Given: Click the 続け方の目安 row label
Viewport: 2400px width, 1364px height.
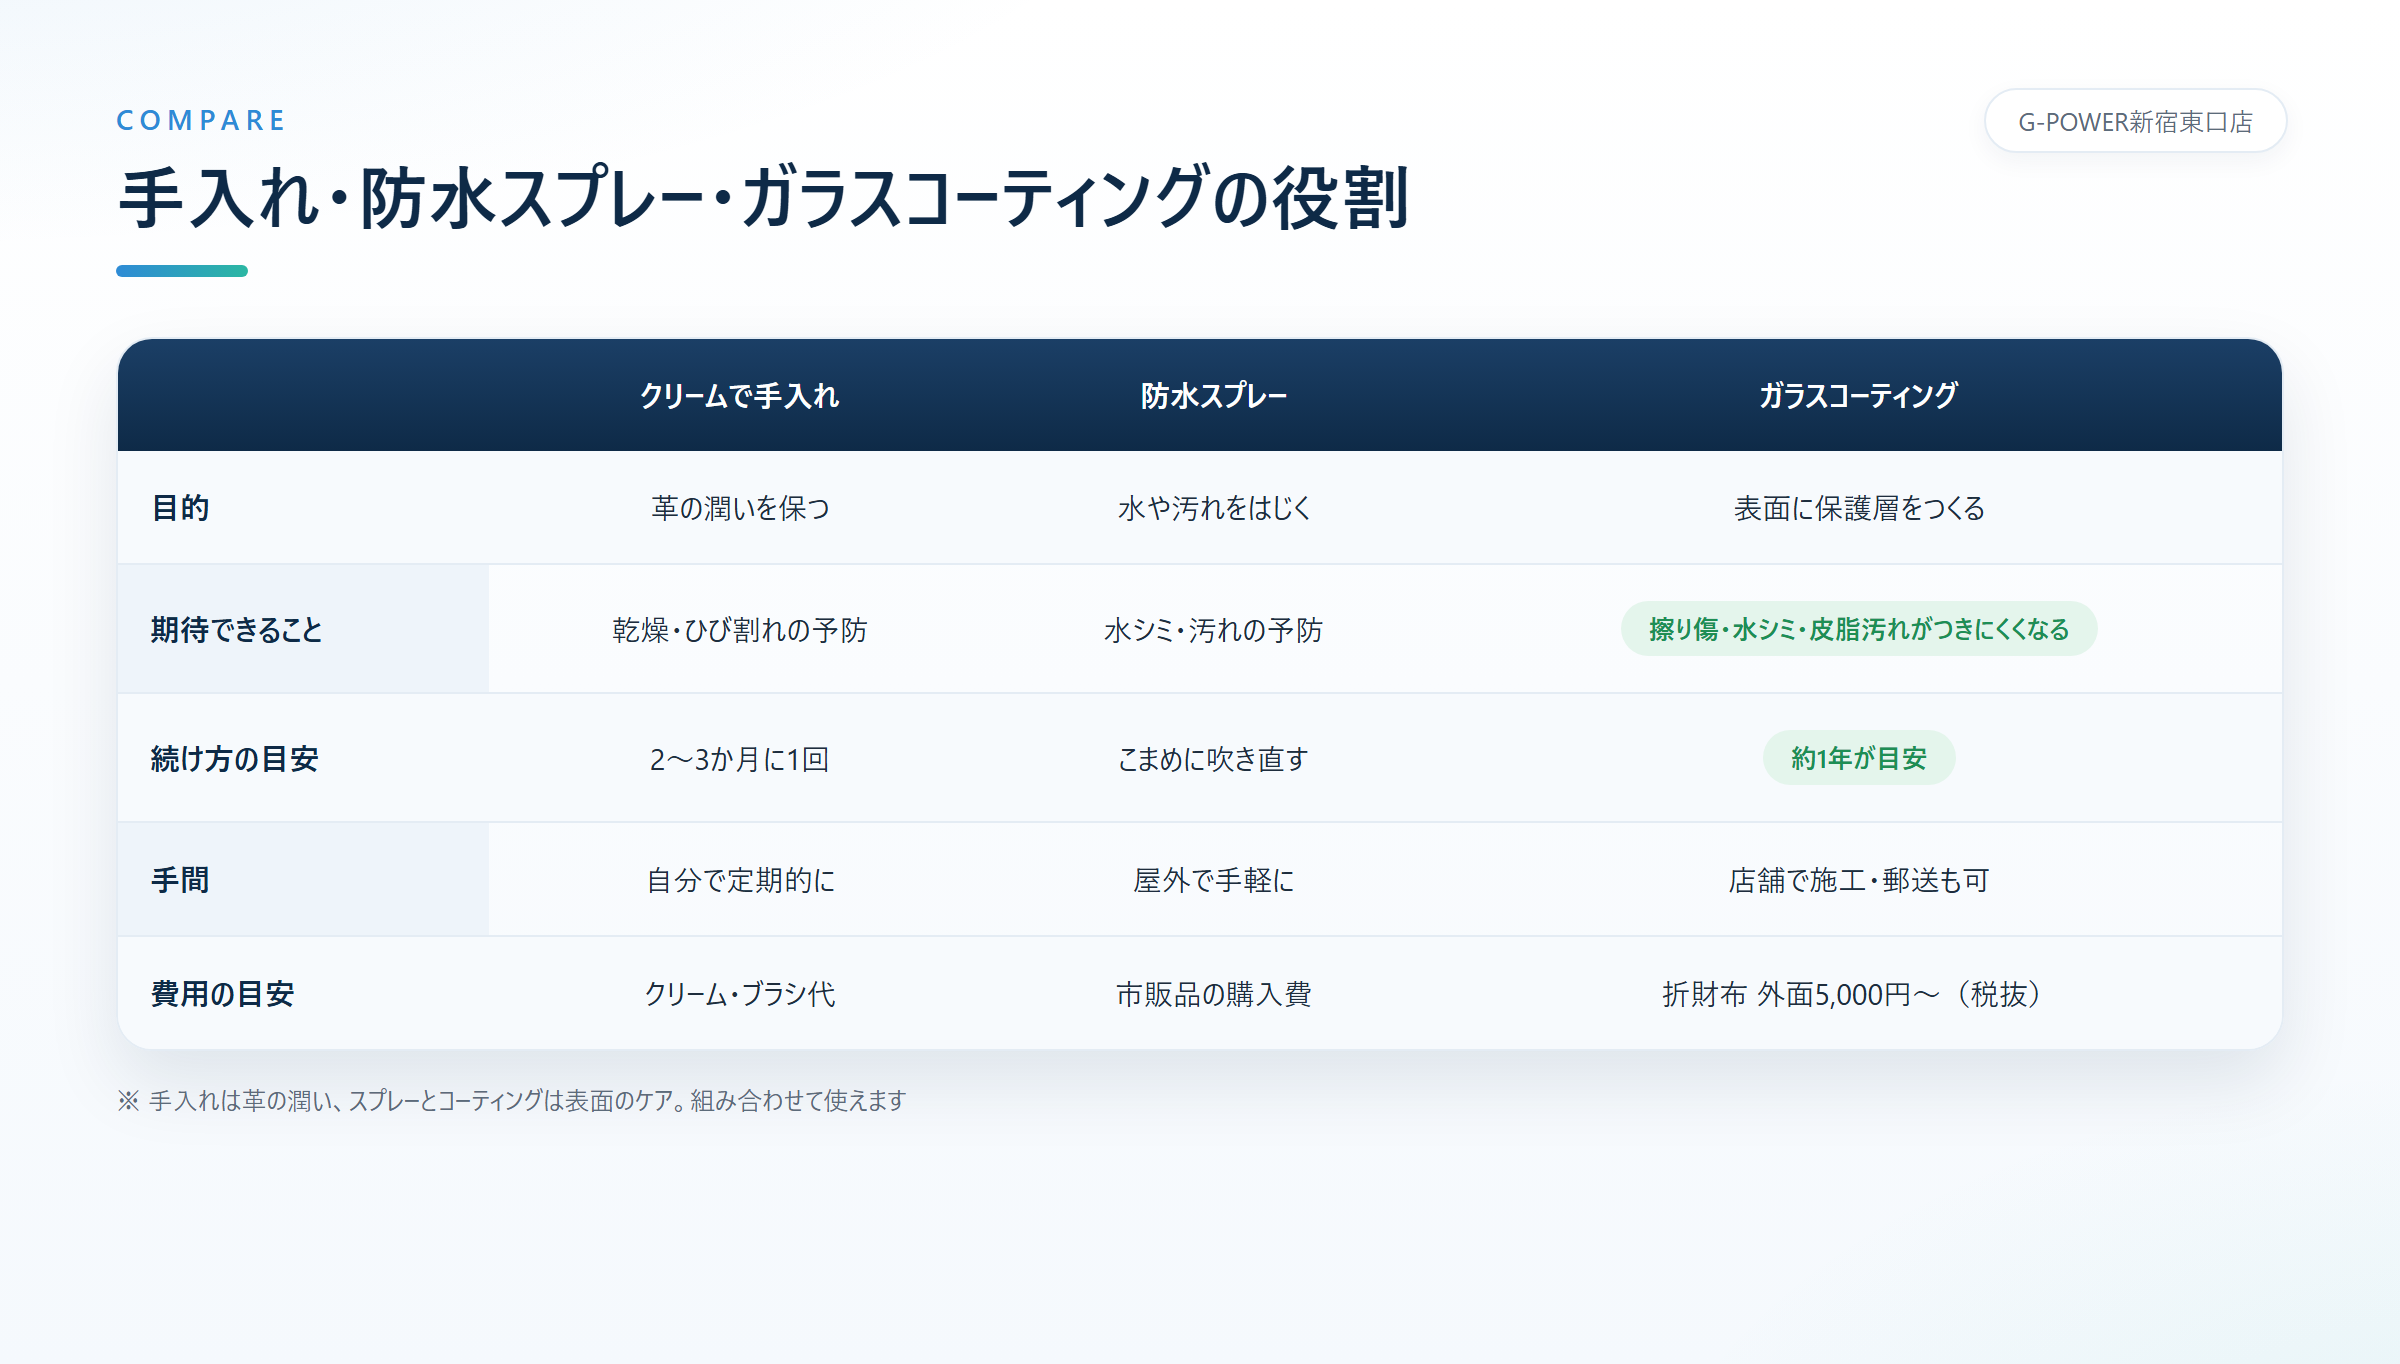Looking at the screenshot, I should pos(234,759).
